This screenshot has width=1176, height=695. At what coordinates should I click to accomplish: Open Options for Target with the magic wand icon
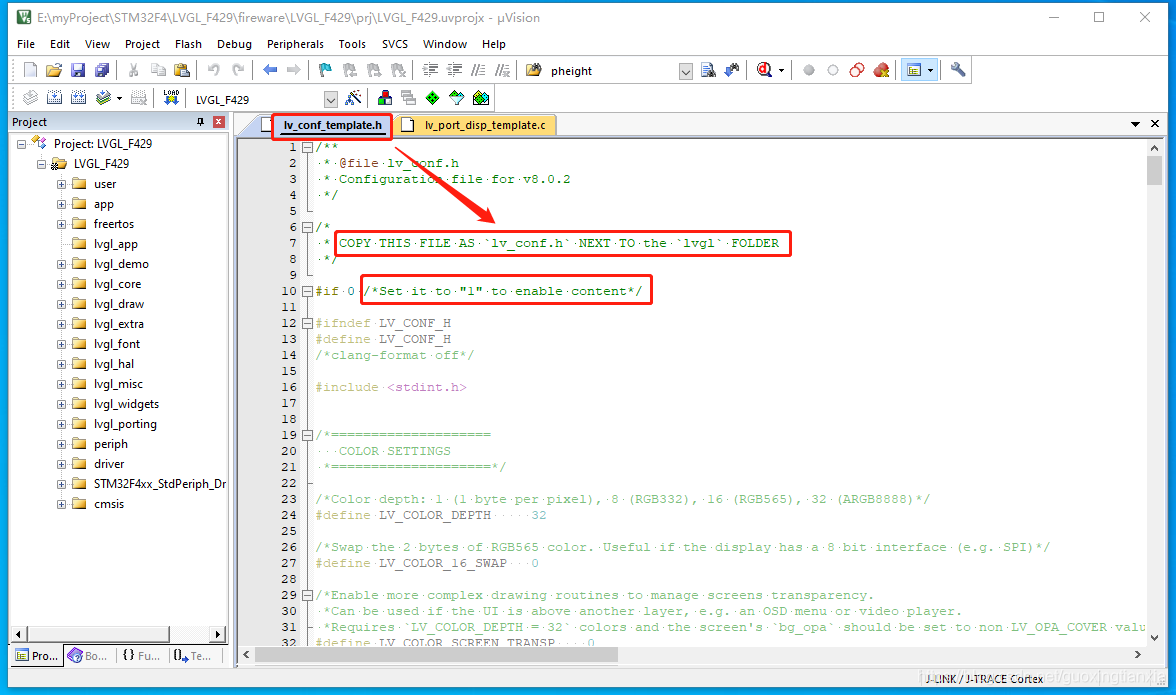(x=353, y=97)
